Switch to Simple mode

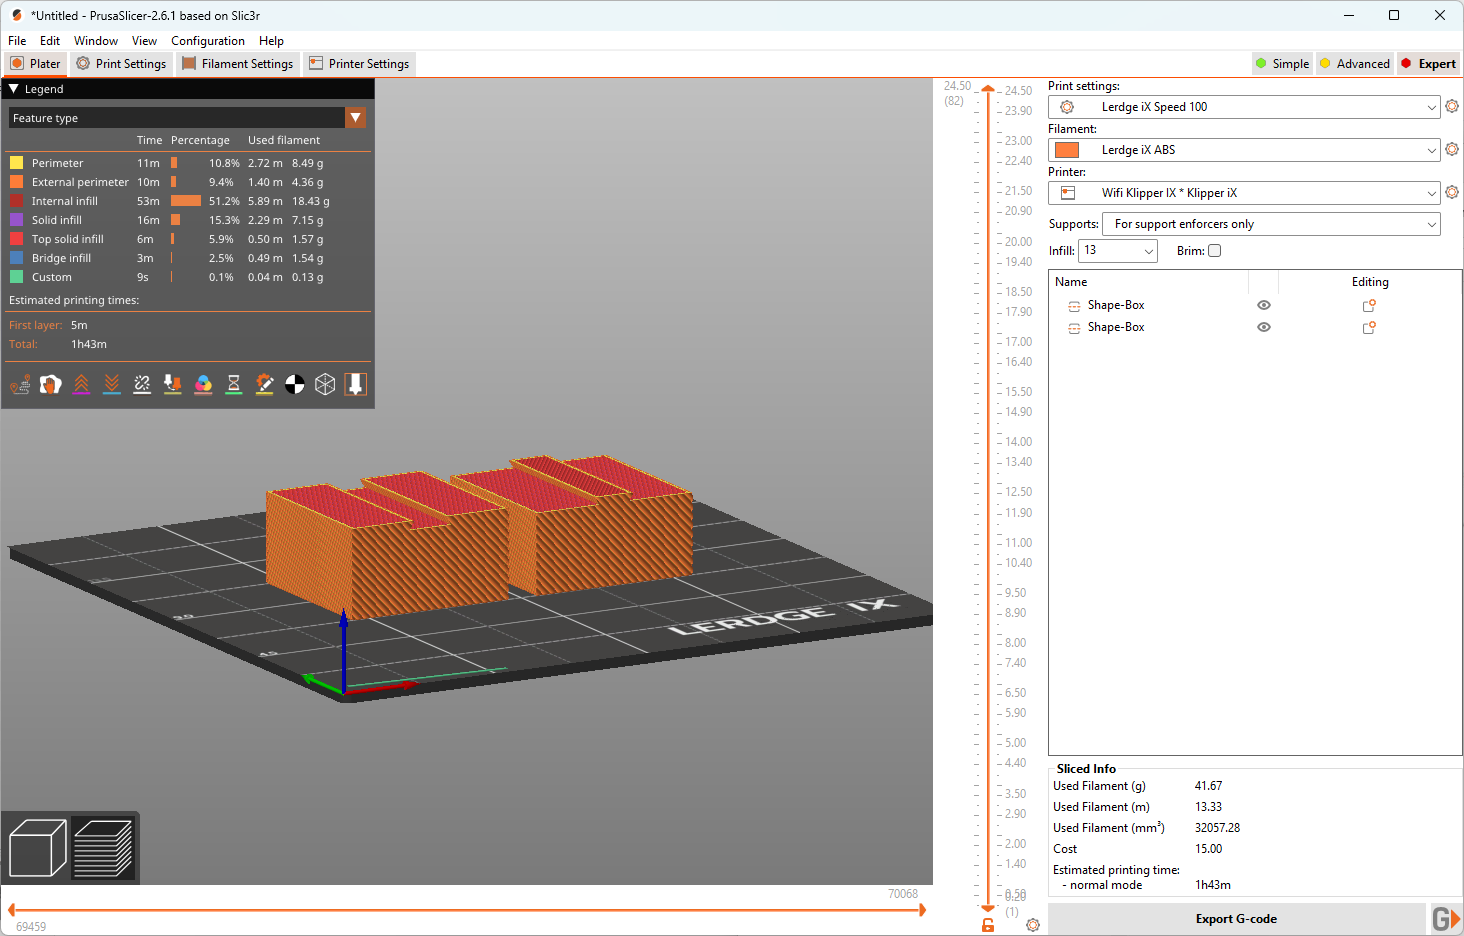(1282, 63)
